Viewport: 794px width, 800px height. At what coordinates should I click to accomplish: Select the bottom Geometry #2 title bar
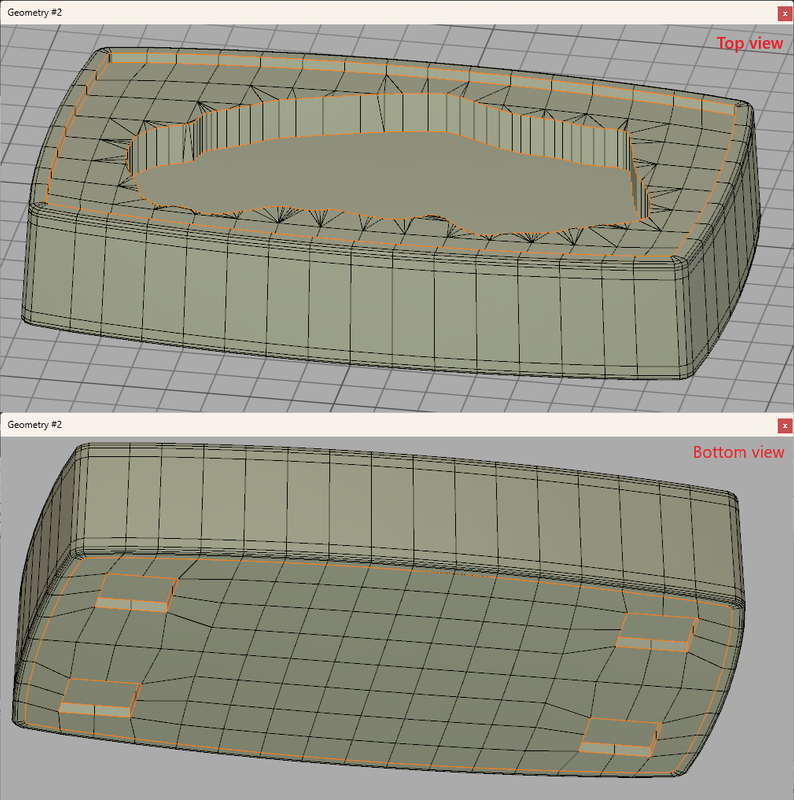point(397,424)
